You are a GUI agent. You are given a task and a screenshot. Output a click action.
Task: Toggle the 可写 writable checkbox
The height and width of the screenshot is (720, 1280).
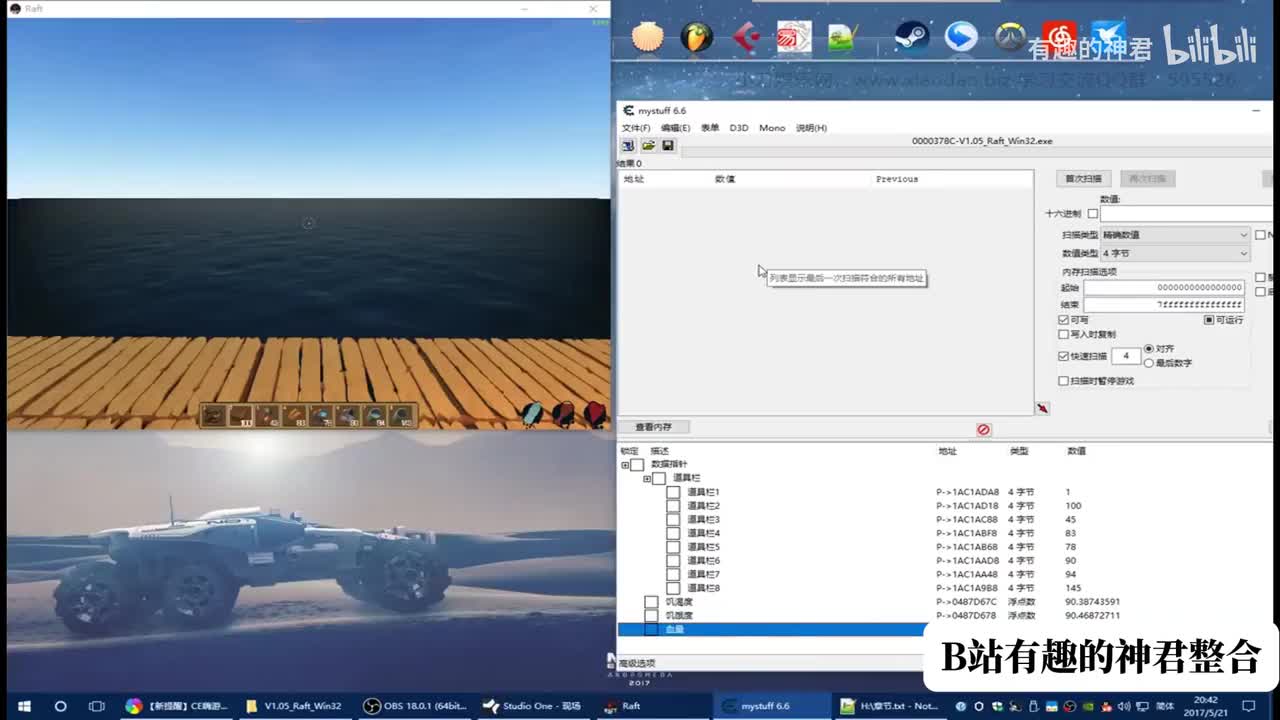(1064, 320)
